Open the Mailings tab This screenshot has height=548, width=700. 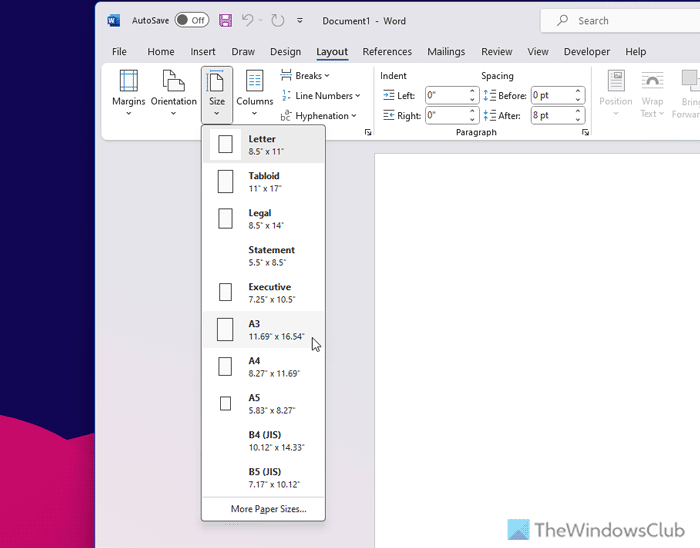click(x=446, y=52)
